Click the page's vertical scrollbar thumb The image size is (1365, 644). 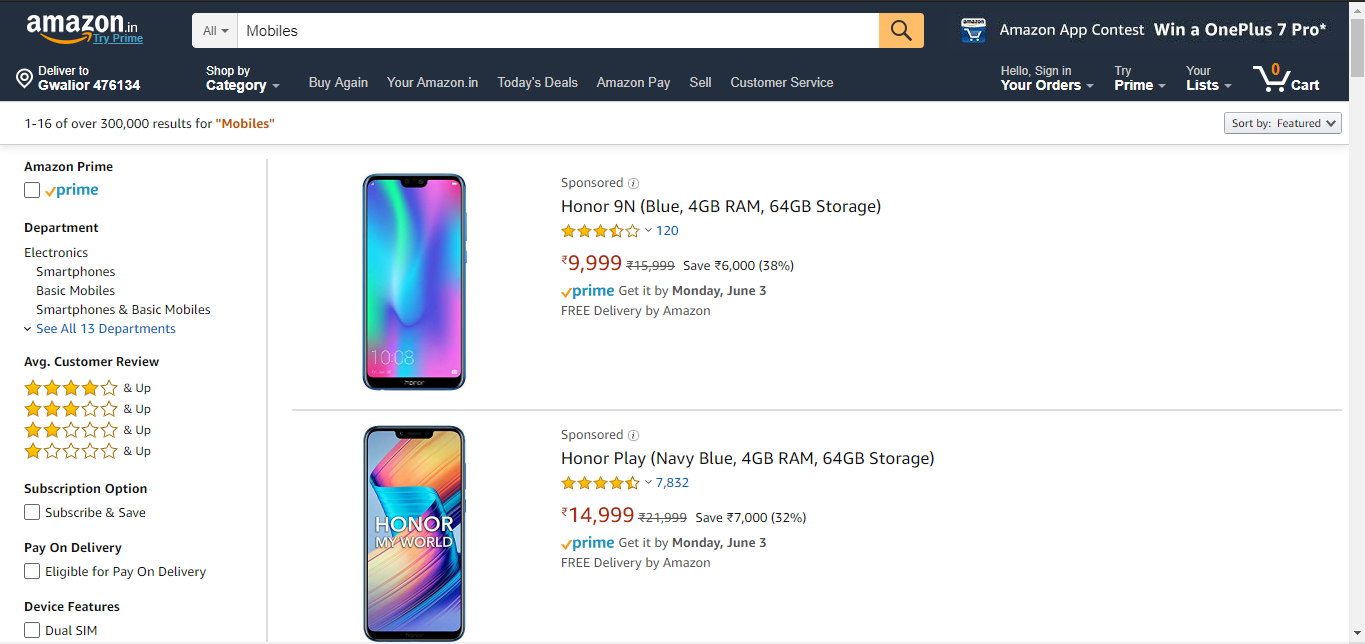(x=1356, y=45)
